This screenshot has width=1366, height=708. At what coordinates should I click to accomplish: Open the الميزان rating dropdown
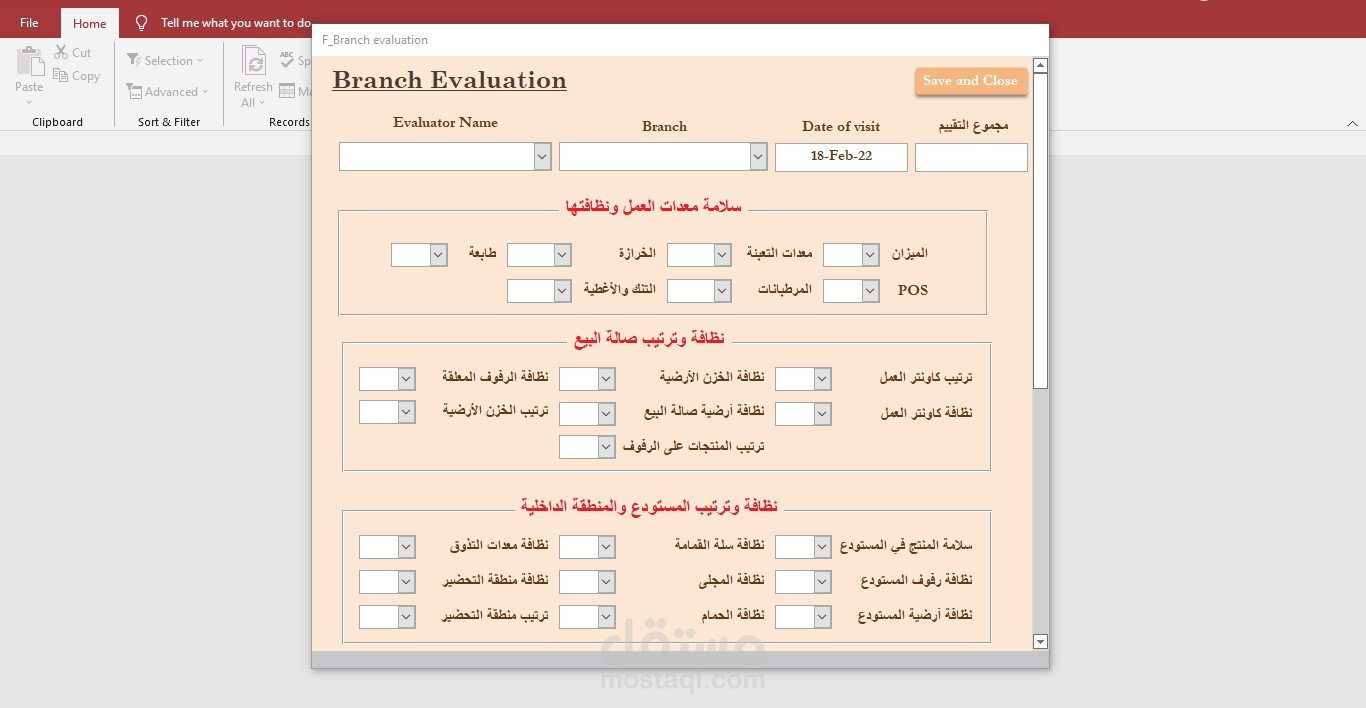(x=870, y=255)
